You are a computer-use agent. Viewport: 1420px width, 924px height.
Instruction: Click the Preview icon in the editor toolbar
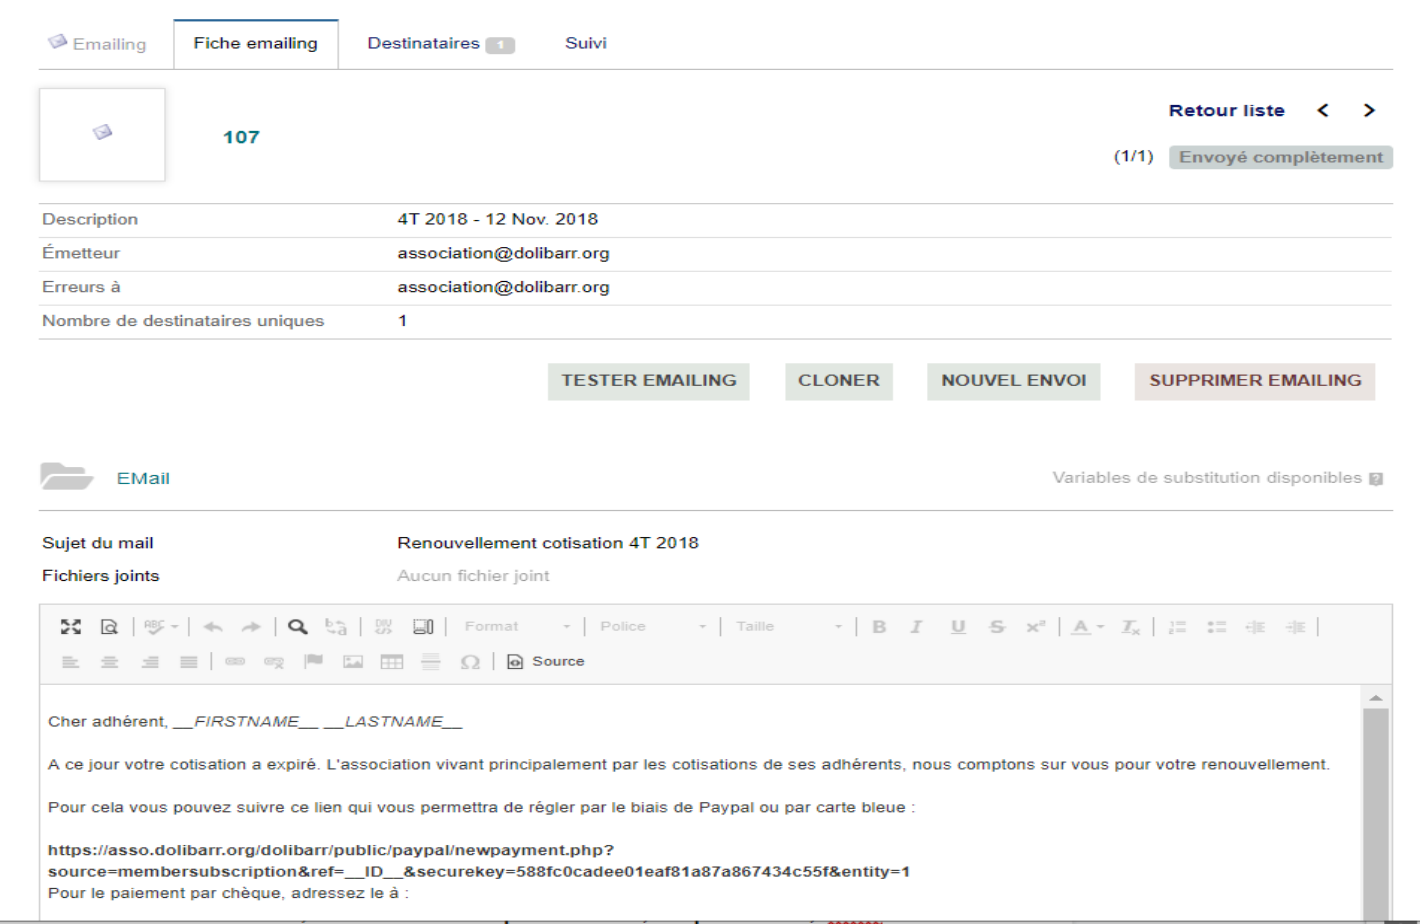[x=109, y=627]
